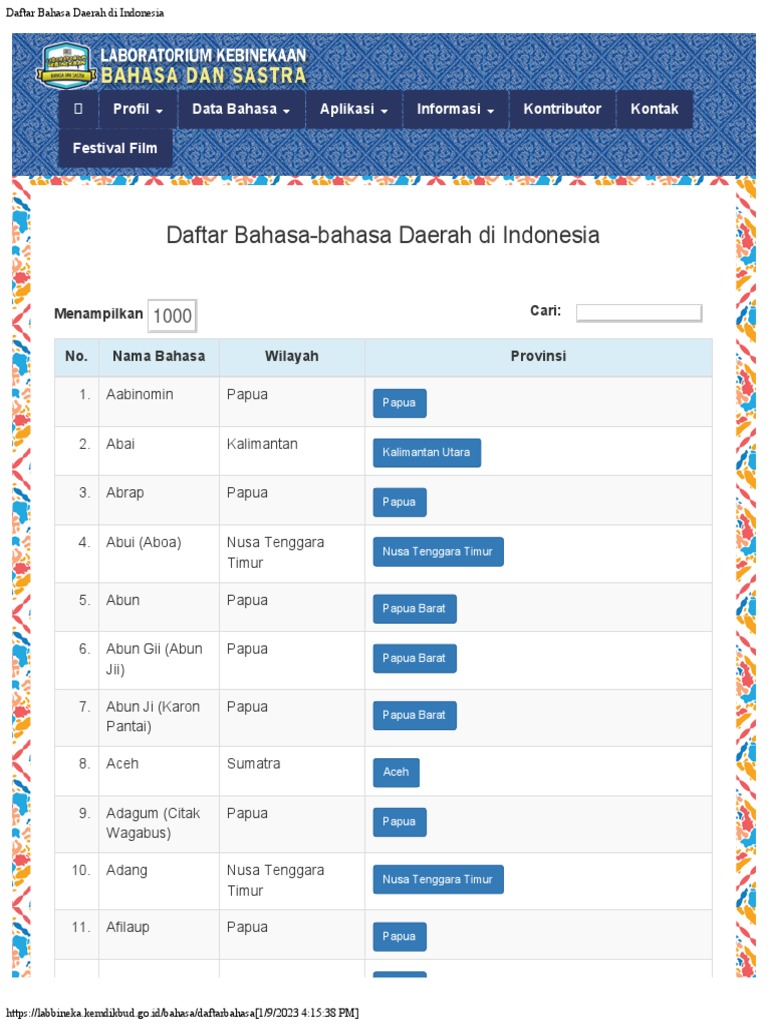Open the Kontak menu item
The height and width of the screenshot is (1024, 768).
pyautogui.click(x=654, y=109)
